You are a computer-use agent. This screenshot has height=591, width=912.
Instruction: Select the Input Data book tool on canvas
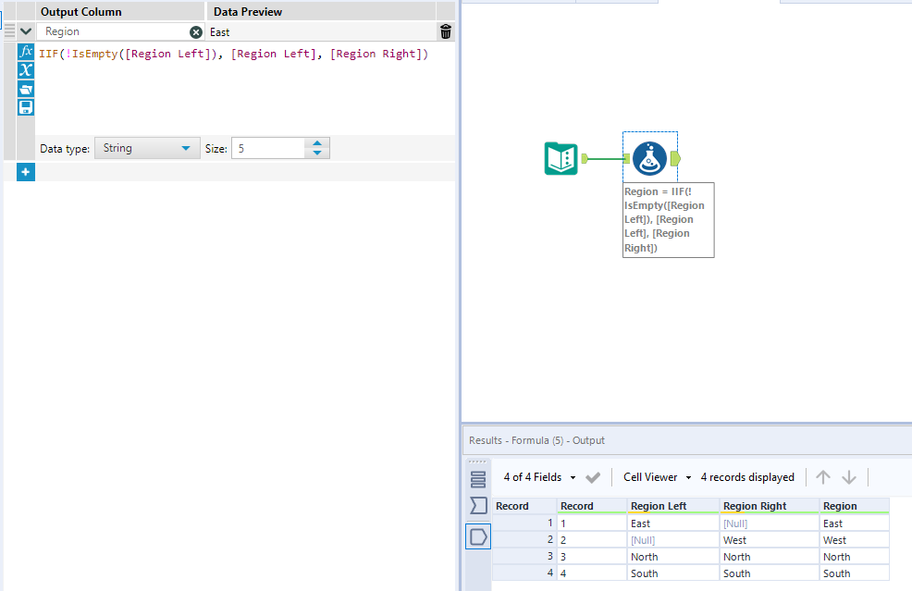tap(561, 158)
